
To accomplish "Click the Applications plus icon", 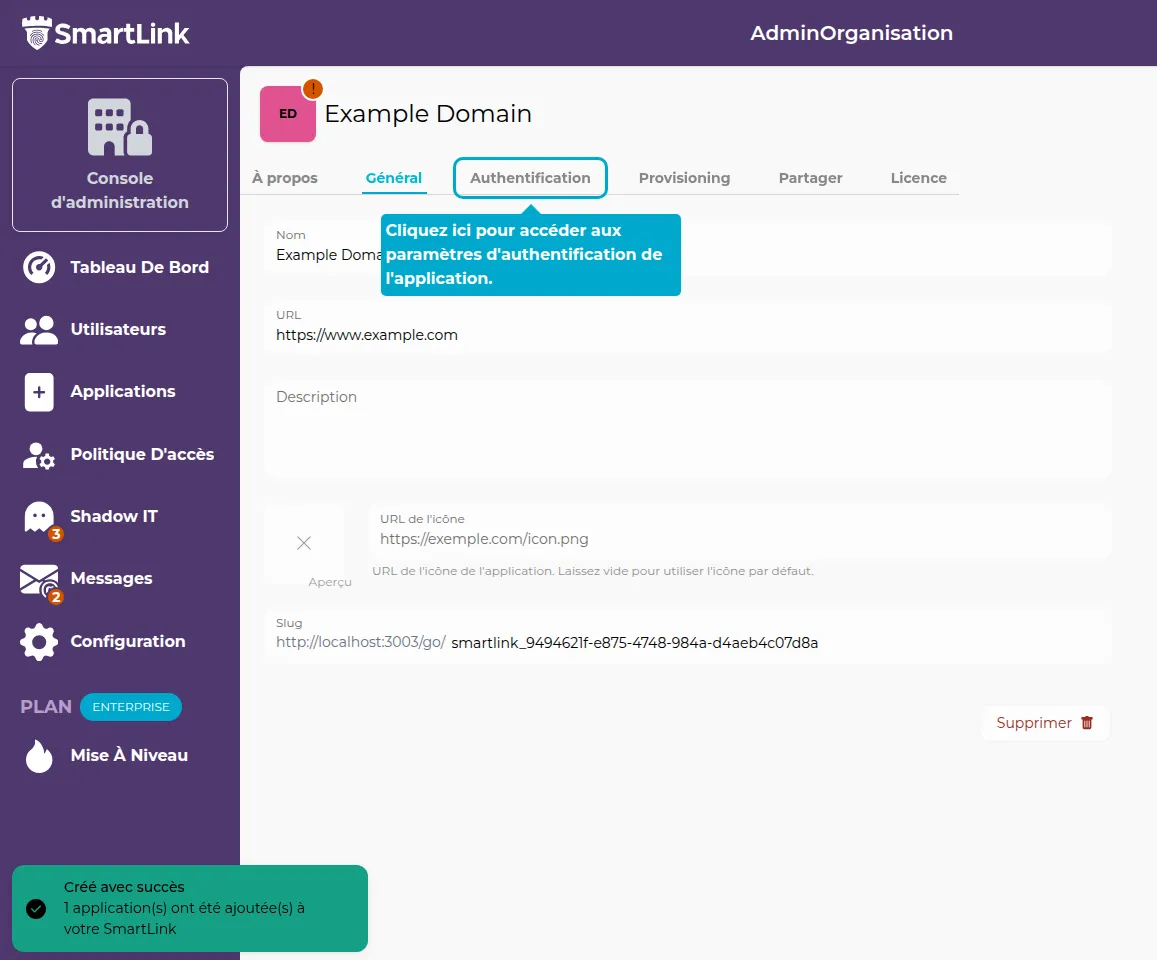I will tap(39, 392).
